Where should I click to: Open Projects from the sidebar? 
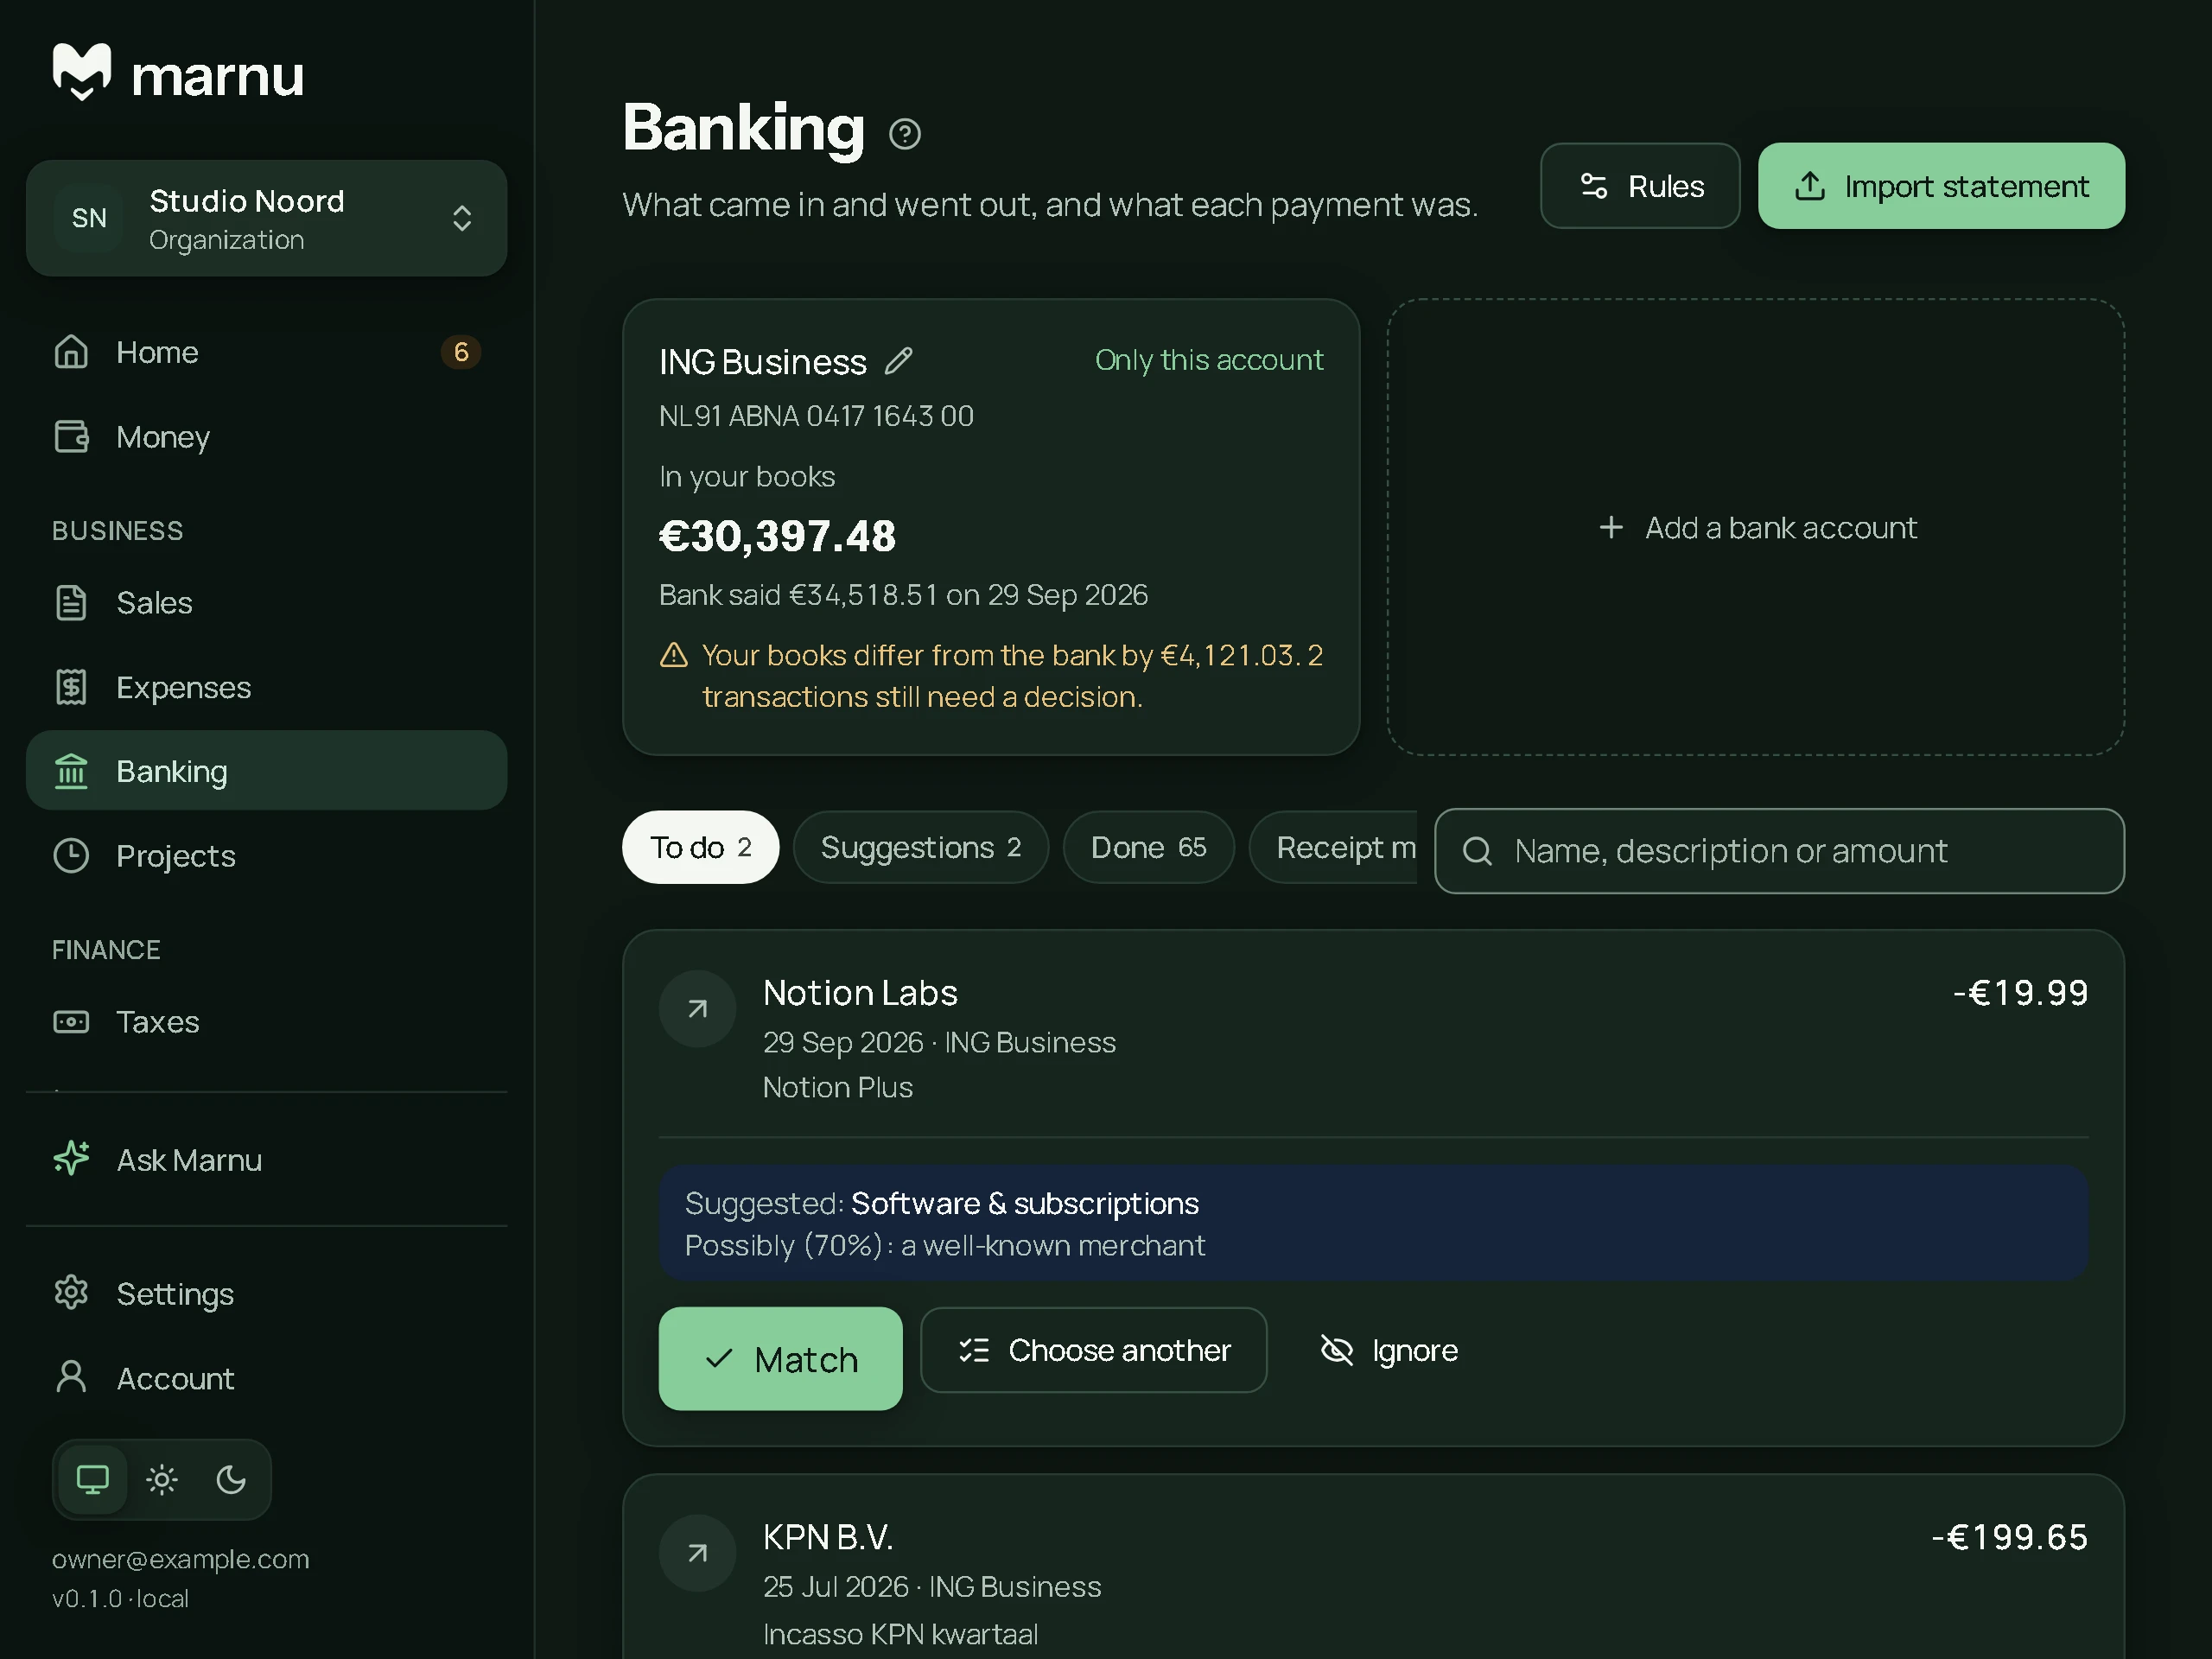click(x=266, y=856)
